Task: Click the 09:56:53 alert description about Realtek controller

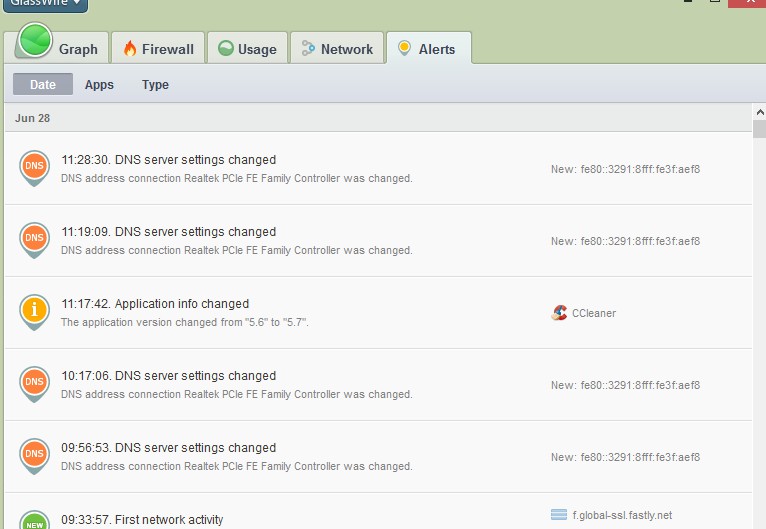Action: [236, 466]
